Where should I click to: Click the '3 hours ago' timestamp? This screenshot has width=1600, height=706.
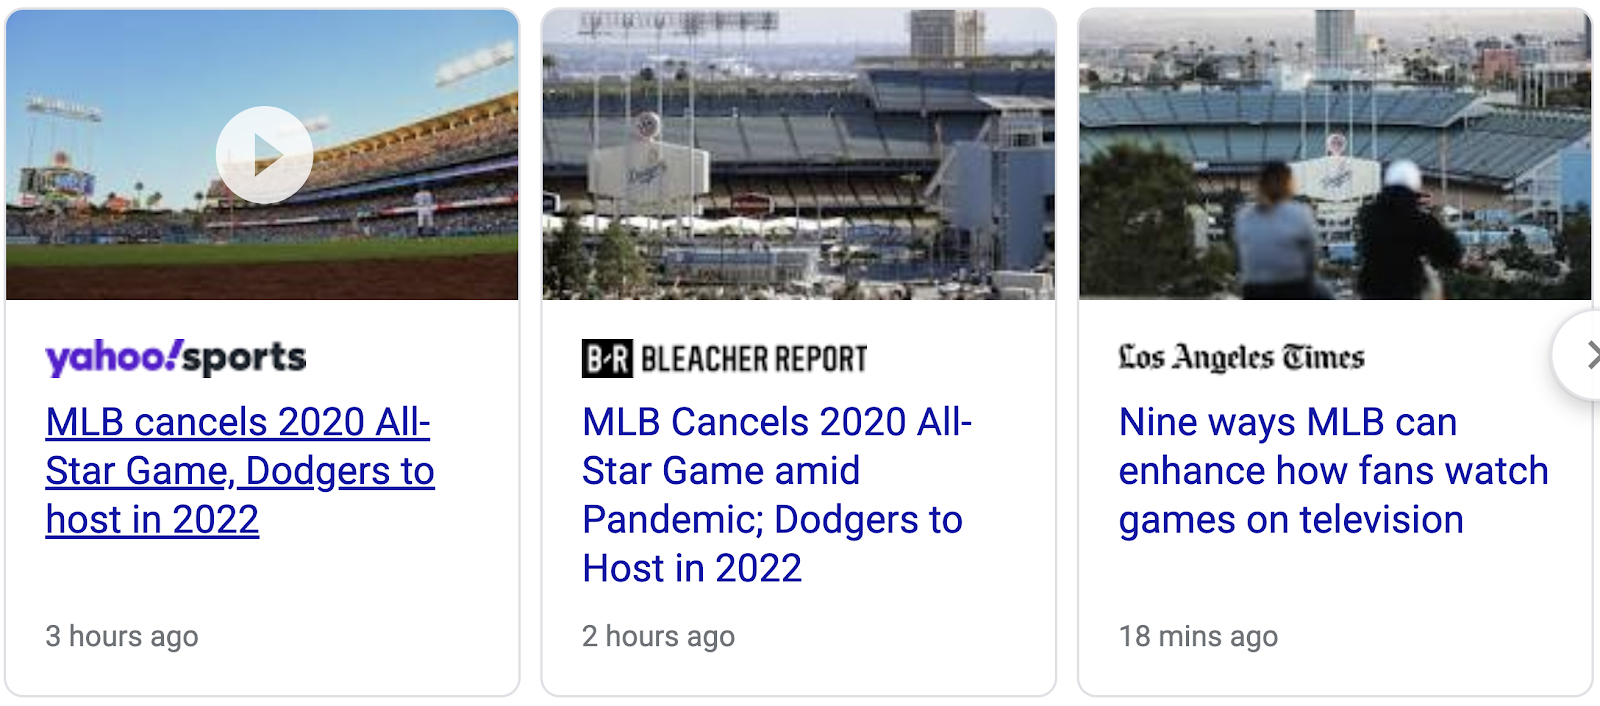(122, 636)
